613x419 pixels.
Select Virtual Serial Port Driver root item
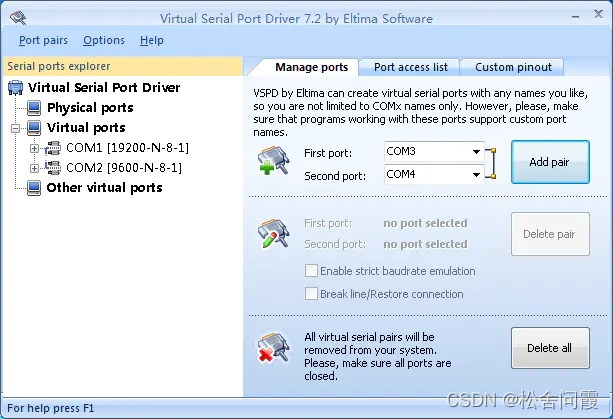point(104,88)
